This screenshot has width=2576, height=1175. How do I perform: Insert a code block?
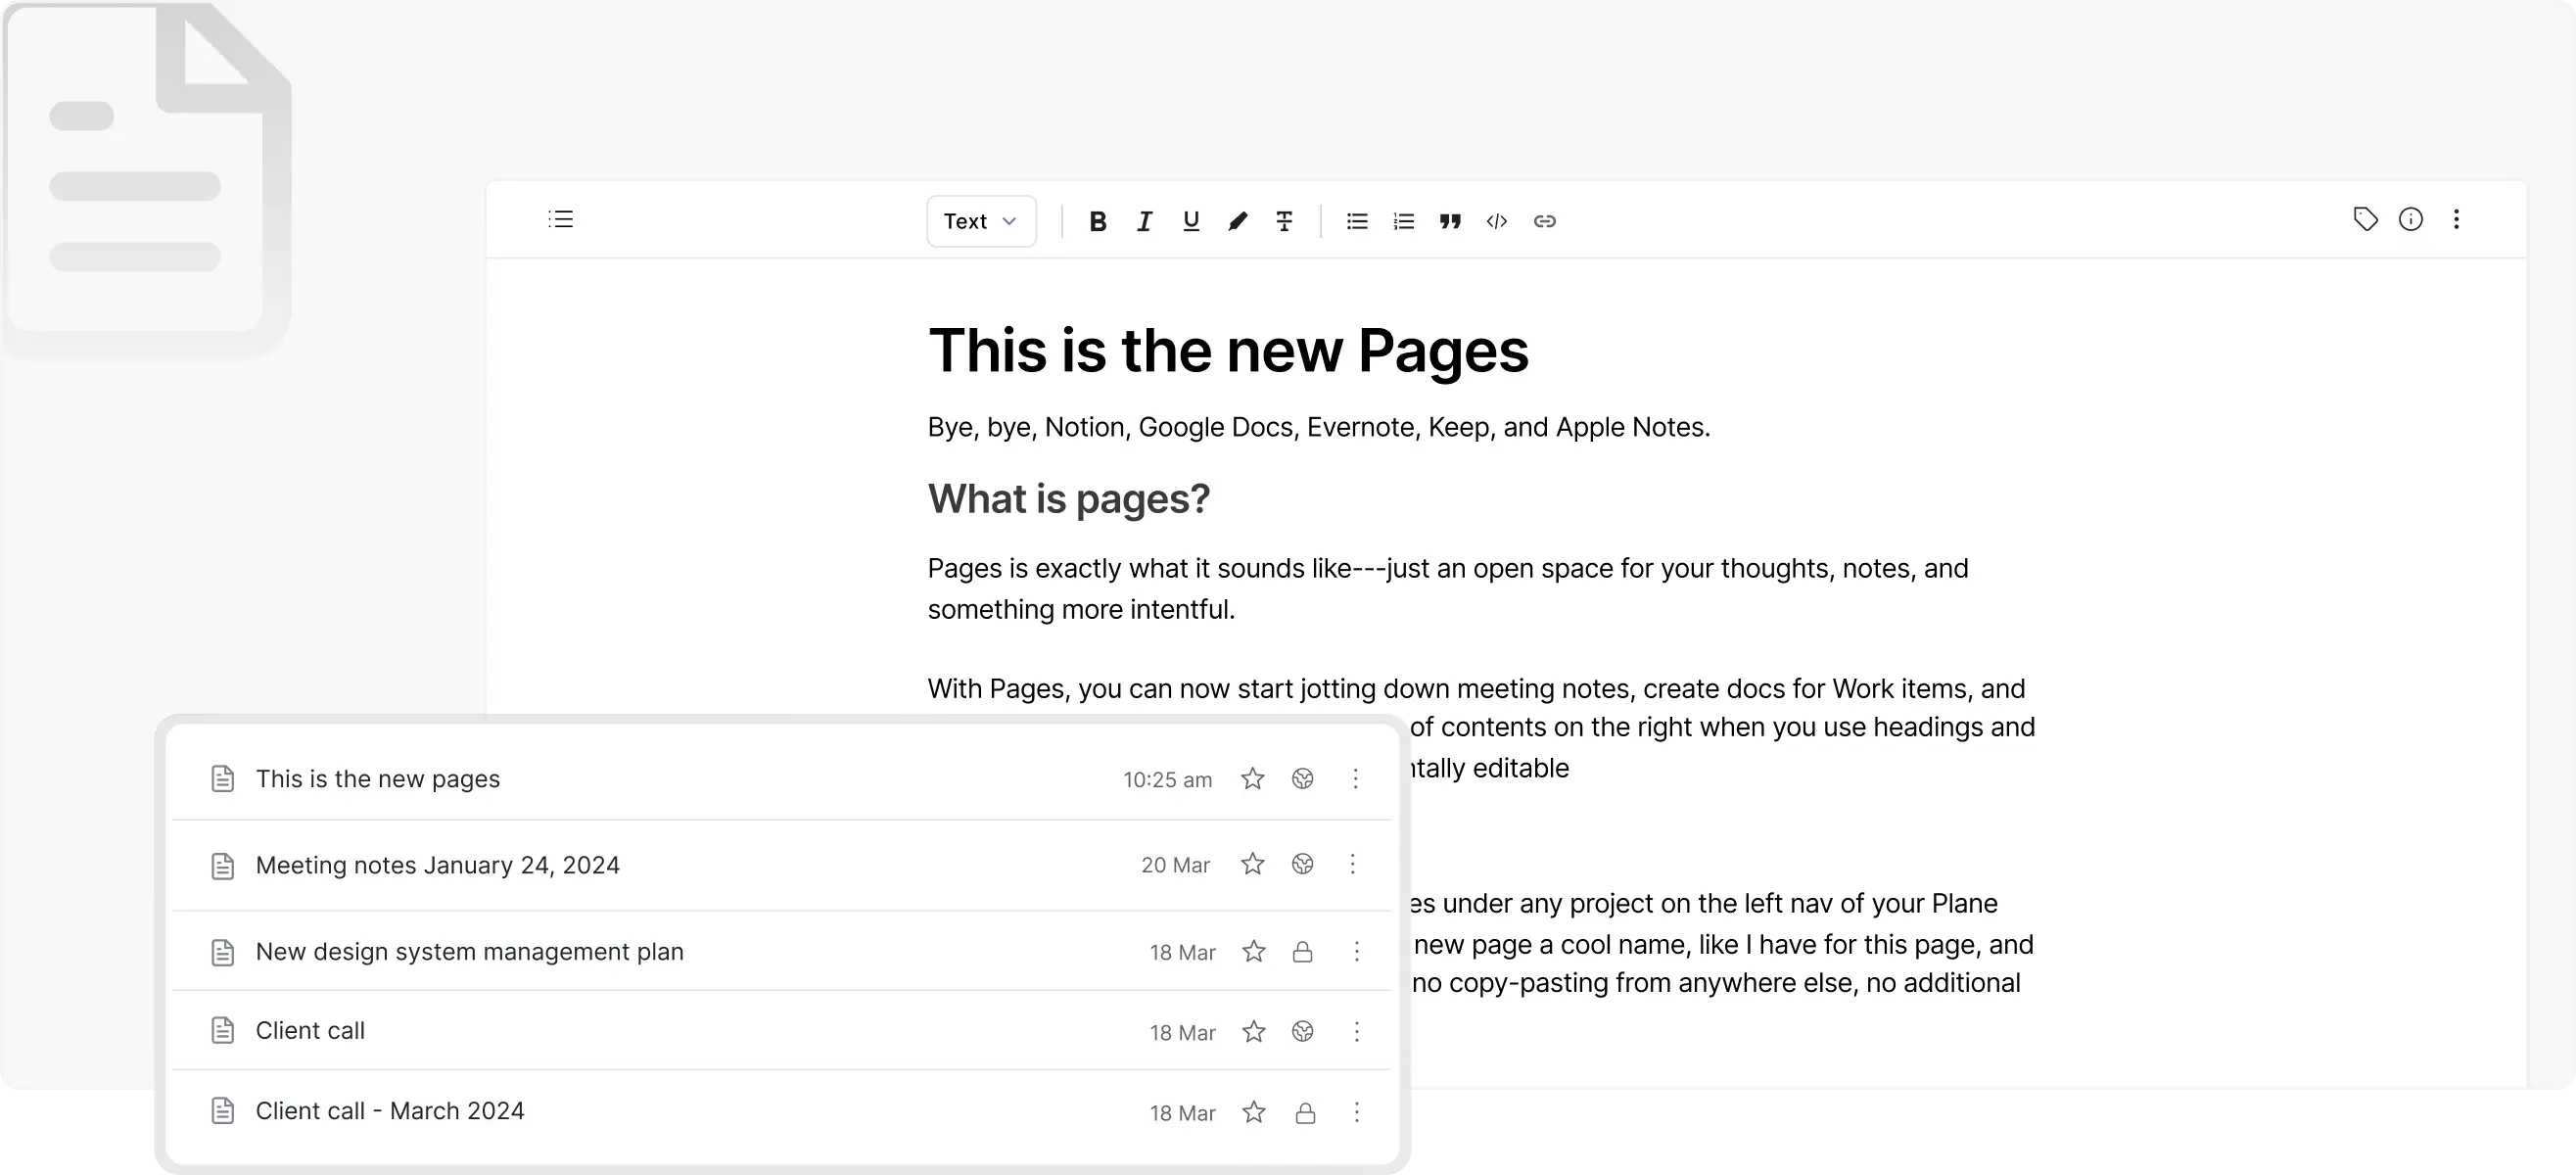pos(1496,221)
